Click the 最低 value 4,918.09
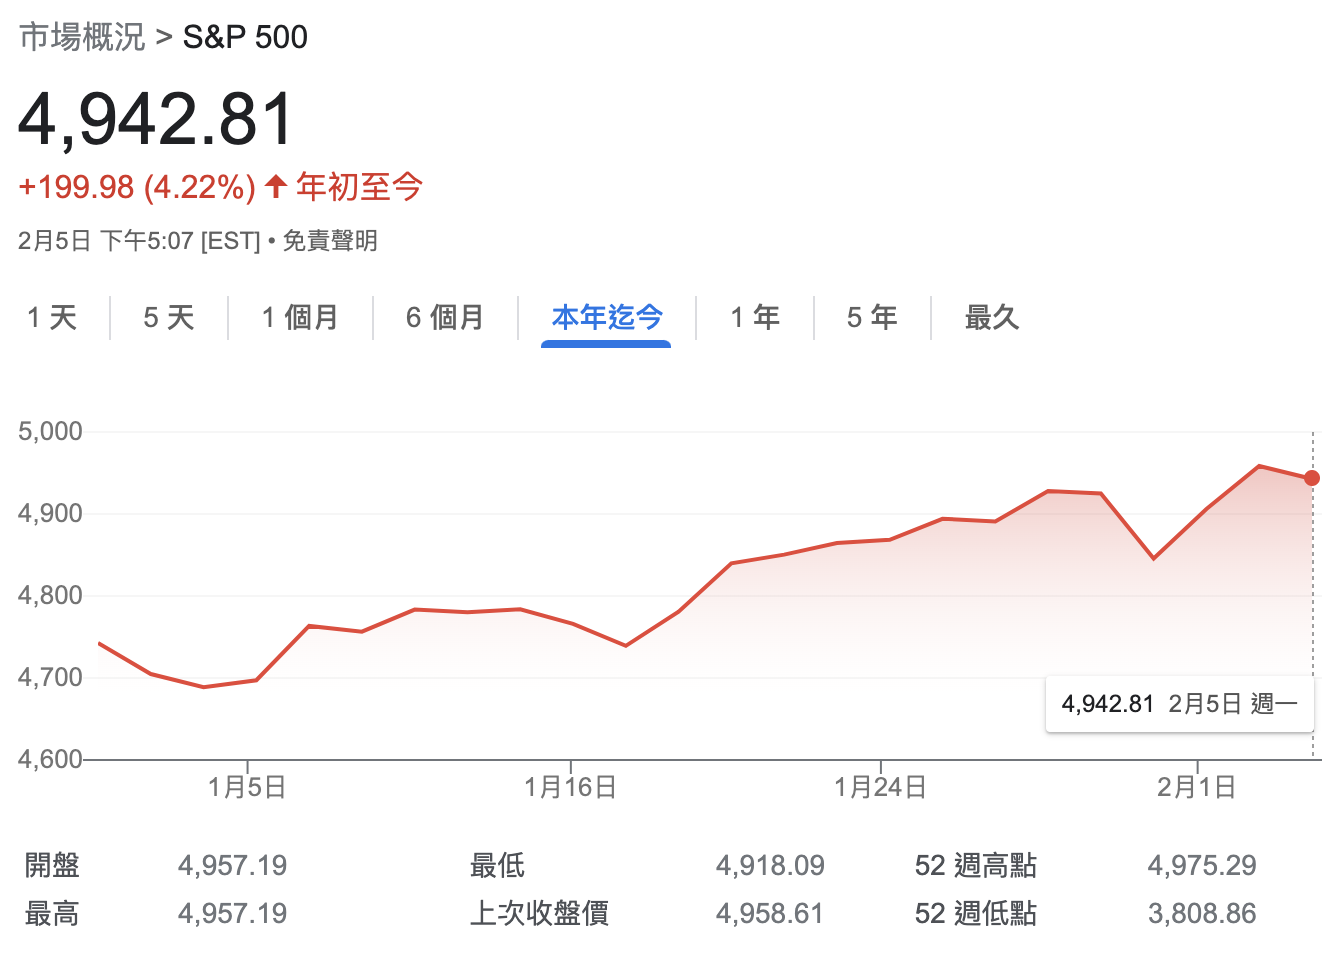 click(x=770, y=865)
